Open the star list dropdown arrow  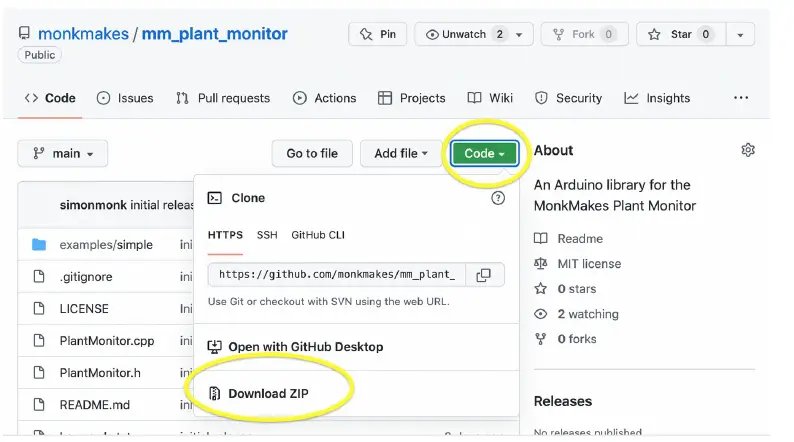(x=740, y=34)
